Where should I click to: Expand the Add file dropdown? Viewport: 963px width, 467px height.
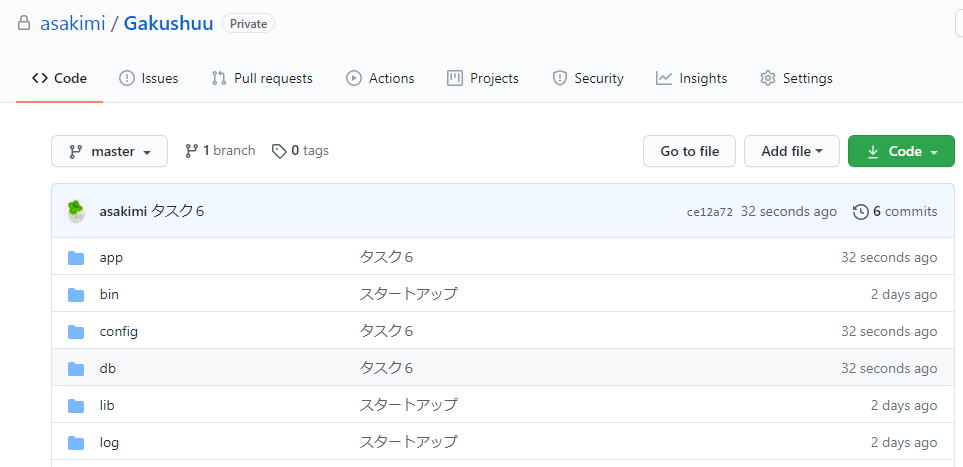click(x=792, y=151)
